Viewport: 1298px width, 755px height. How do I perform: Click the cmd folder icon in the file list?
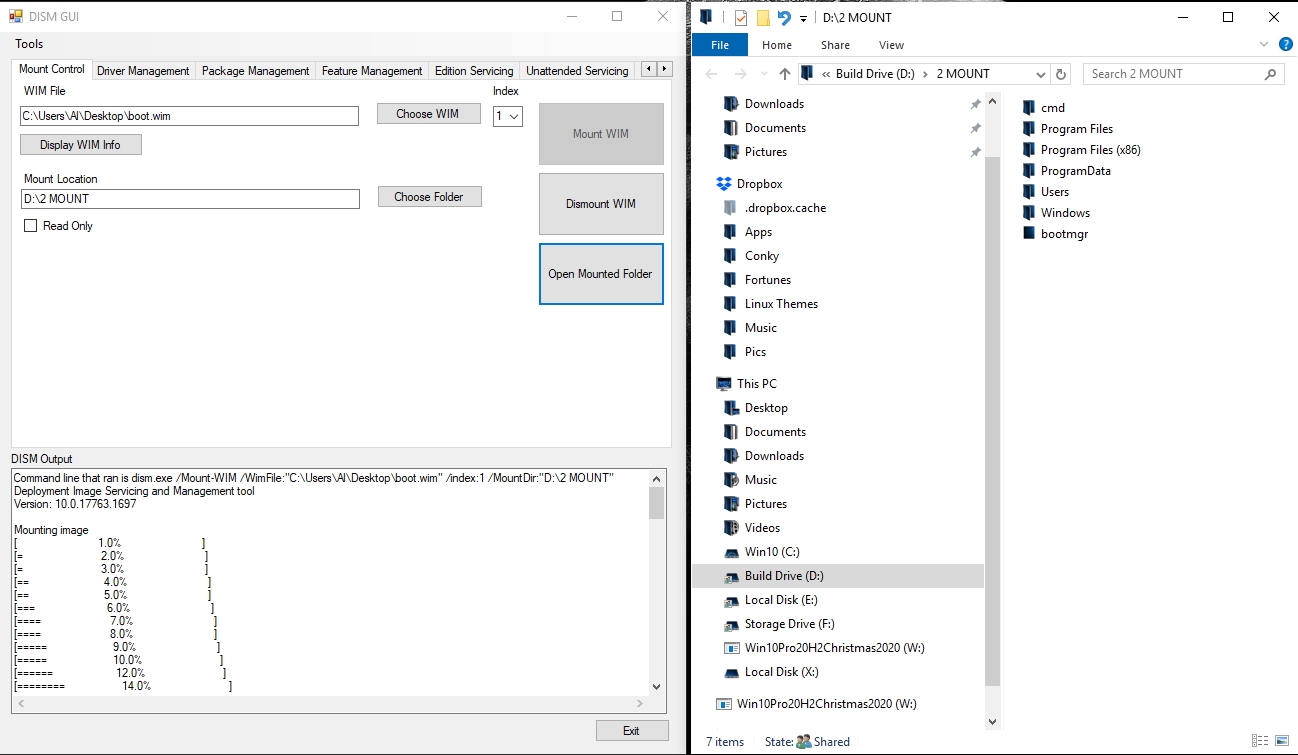click(x=1029, y=108)
